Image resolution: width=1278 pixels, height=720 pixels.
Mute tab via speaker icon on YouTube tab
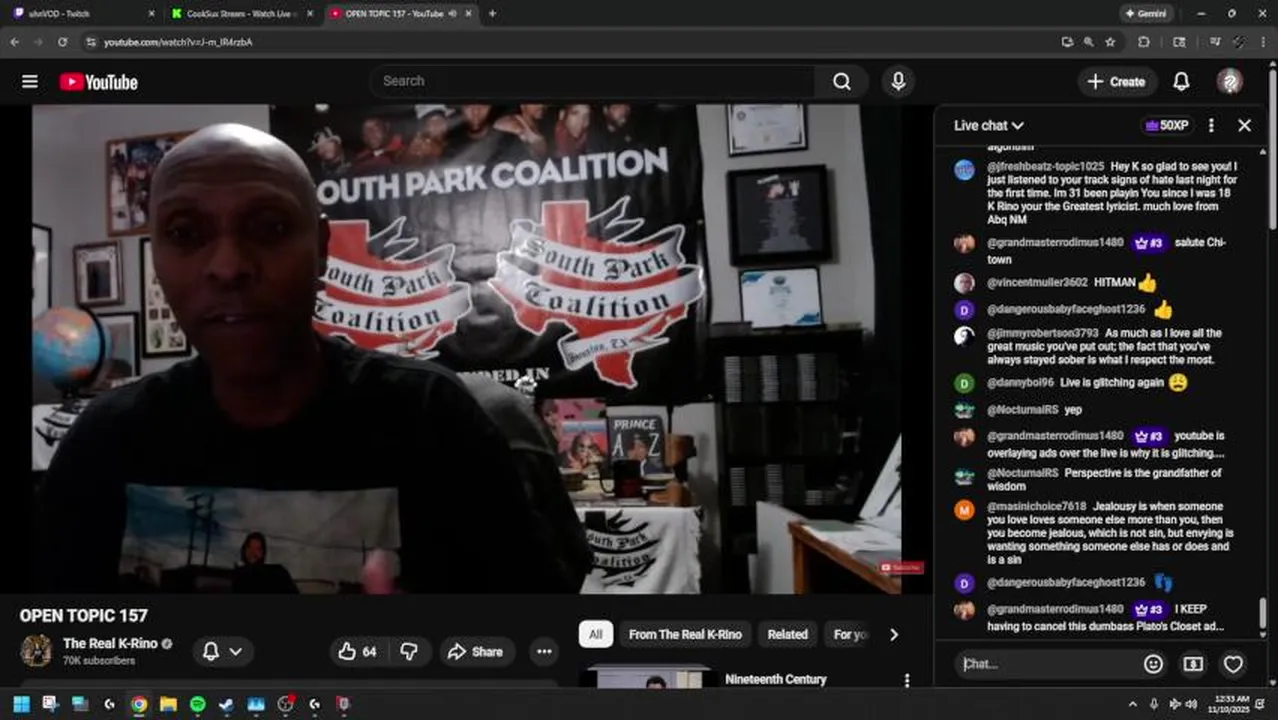[x=453, y=14]
